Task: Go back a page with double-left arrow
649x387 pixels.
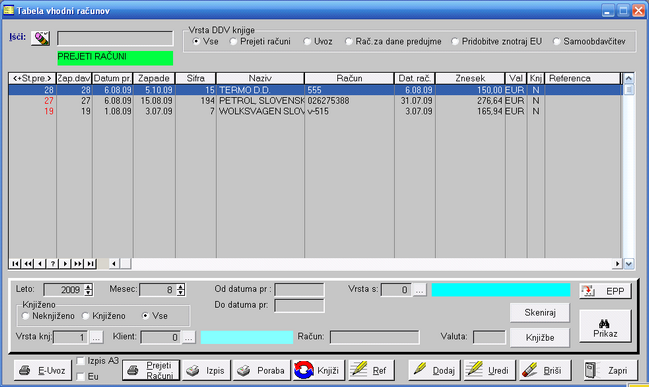Action: point(28,264)
